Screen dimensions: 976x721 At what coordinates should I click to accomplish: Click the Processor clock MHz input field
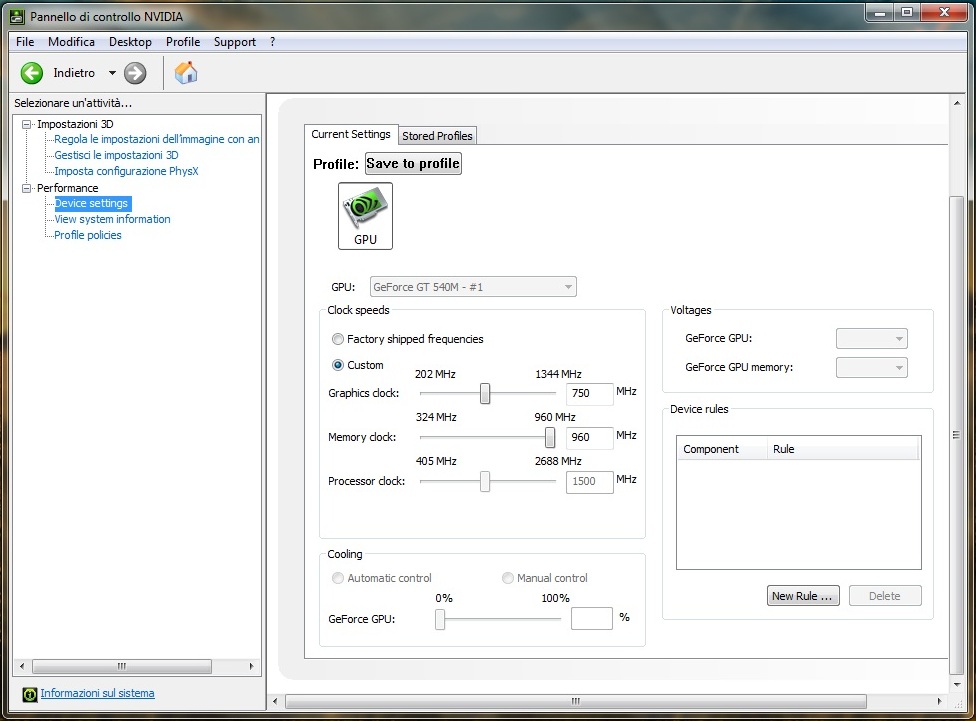pyautogui.click(x=589, y=481)
